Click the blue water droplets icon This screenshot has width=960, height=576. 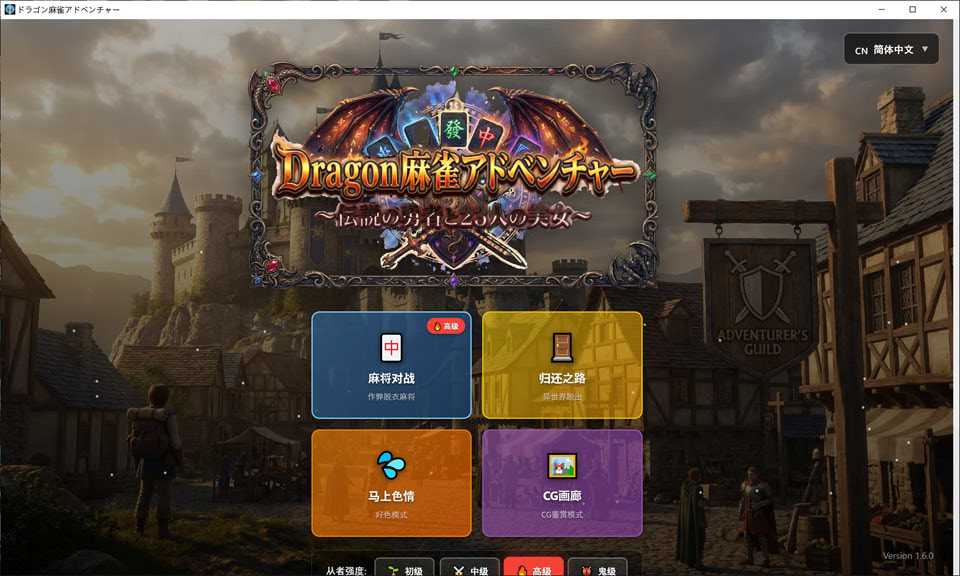coord(391,464)
